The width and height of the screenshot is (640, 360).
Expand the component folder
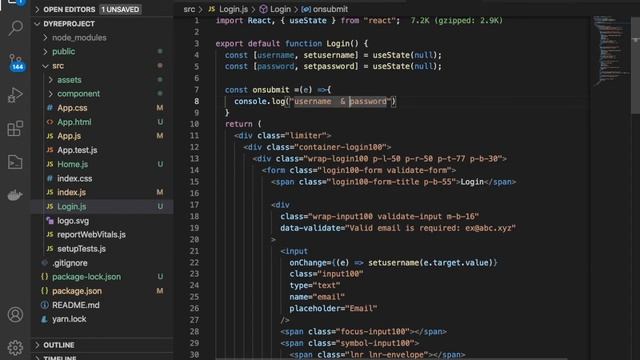pyautogui.click(x=103, y=93)
